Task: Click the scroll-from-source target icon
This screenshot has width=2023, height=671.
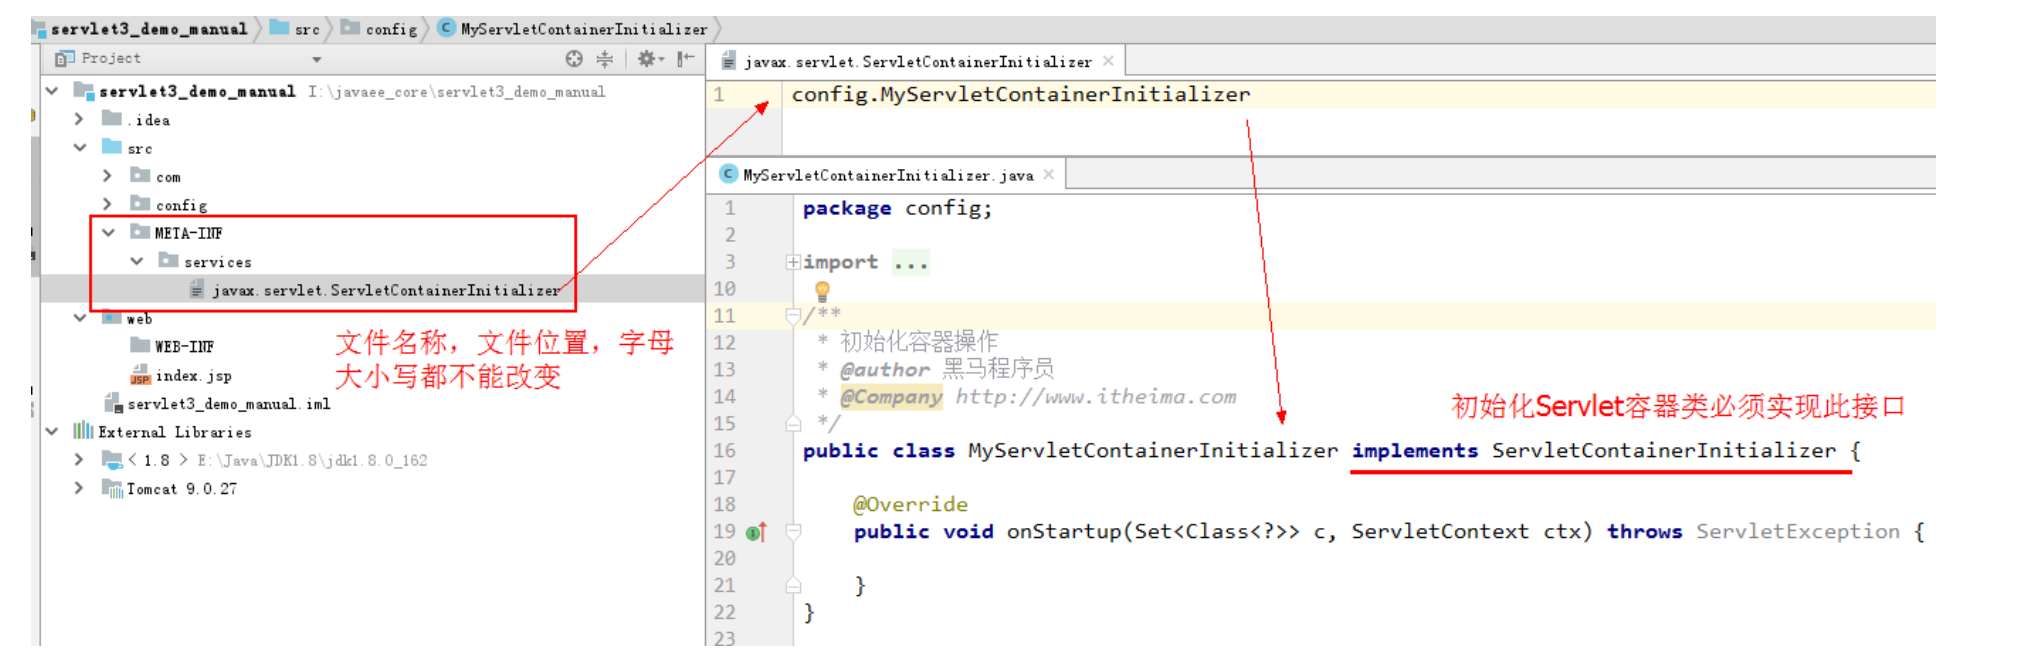Action: (573, 59)
